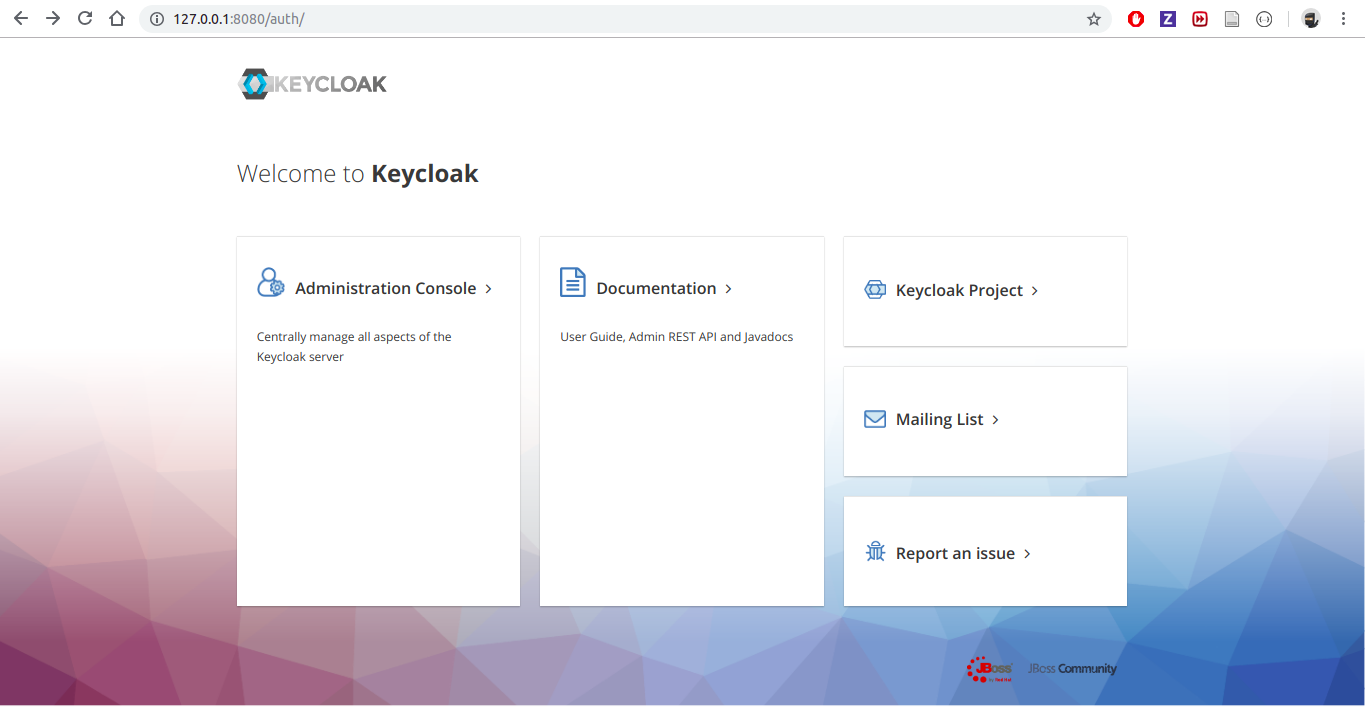The image size is (1365, 707).
Task: Open the circular braces extension icon
Action: [1264, 19]
